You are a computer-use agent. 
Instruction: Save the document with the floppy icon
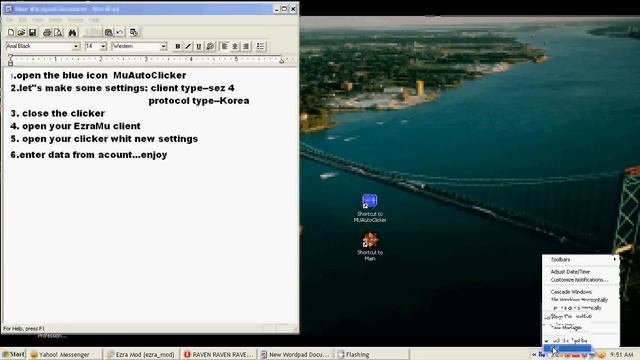pos(32,32)
